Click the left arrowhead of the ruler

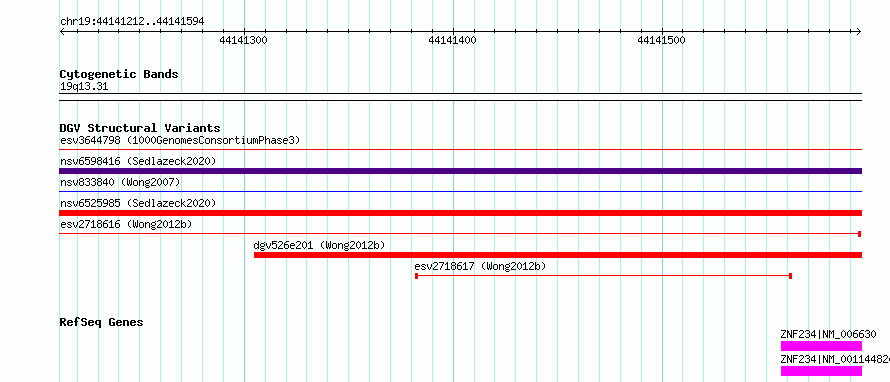click(x=62, y=31)
